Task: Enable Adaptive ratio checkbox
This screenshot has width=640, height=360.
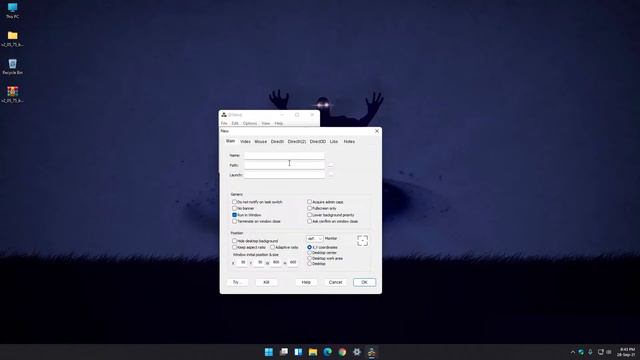Action: pos(272,247)
